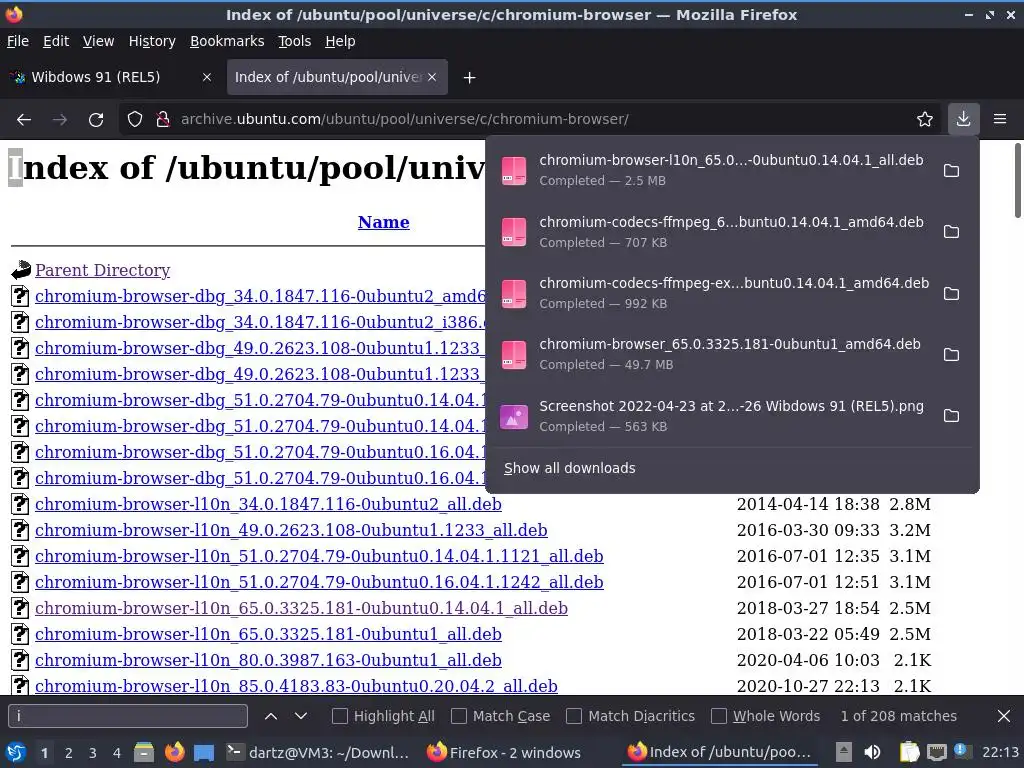Enable the Match Case checkbox
The image size is (1024, 768).
pyautogui.click(x=459, y=716)
